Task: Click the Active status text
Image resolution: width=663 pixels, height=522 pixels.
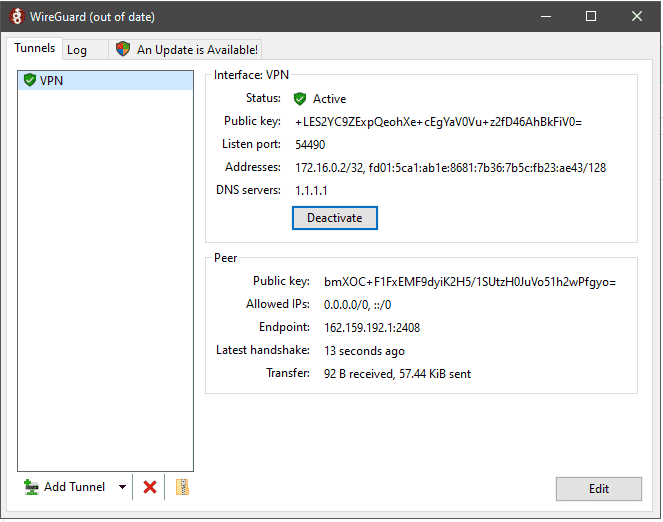Action: tap(329, 99)
